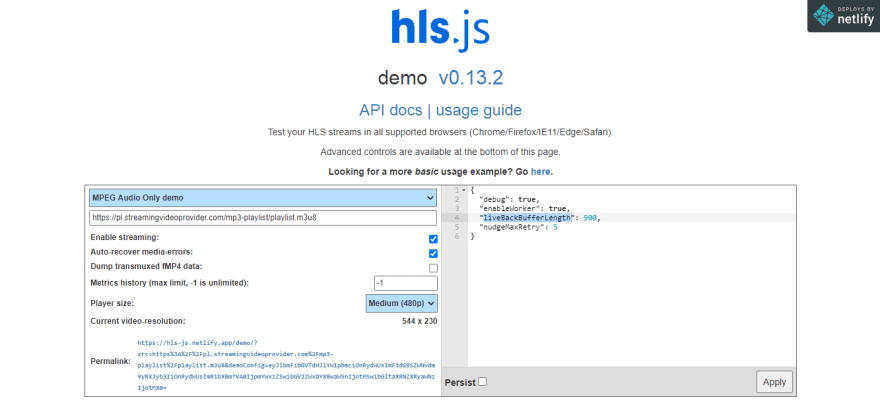Toggle the Enable streaming checkbox
Screen dimensions: 880x401
coord(433,239)
